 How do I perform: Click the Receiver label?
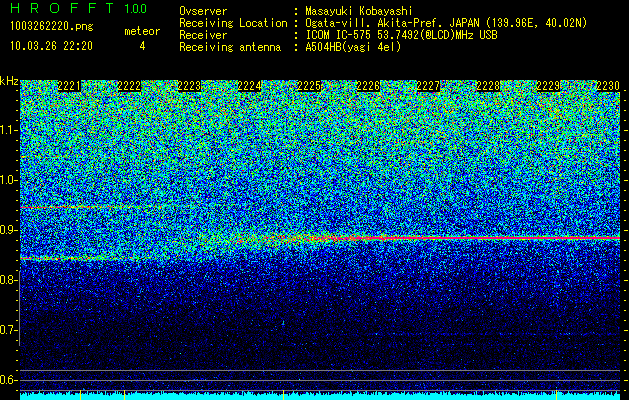[203, 35]
